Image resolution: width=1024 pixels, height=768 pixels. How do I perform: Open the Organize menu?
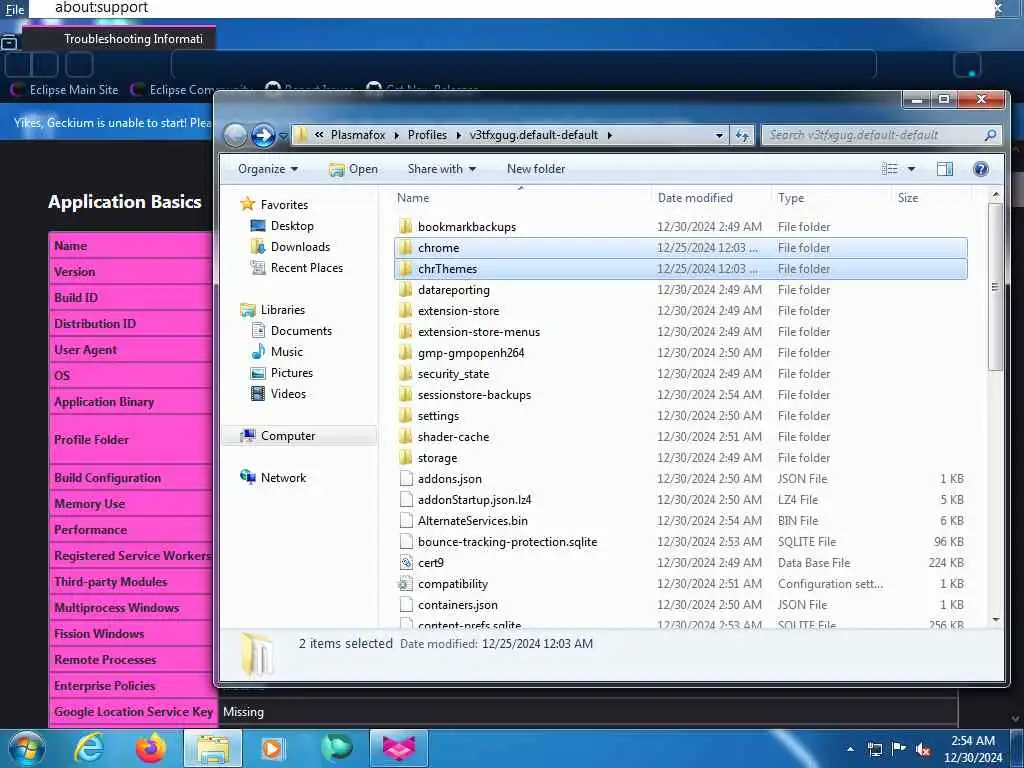click(x=268, y=169)
